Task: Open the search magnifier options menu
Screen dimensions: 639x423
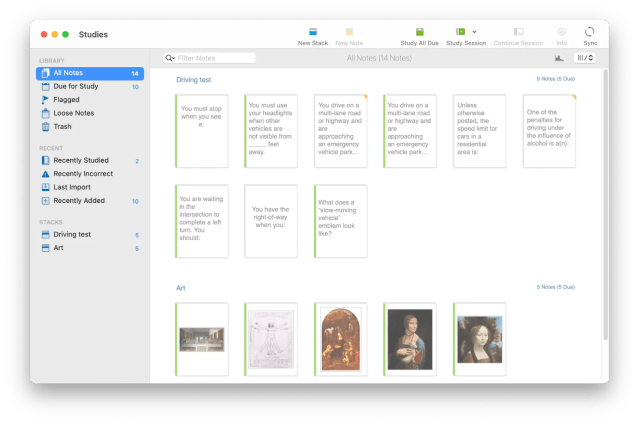Action: [x=170, y=58]
